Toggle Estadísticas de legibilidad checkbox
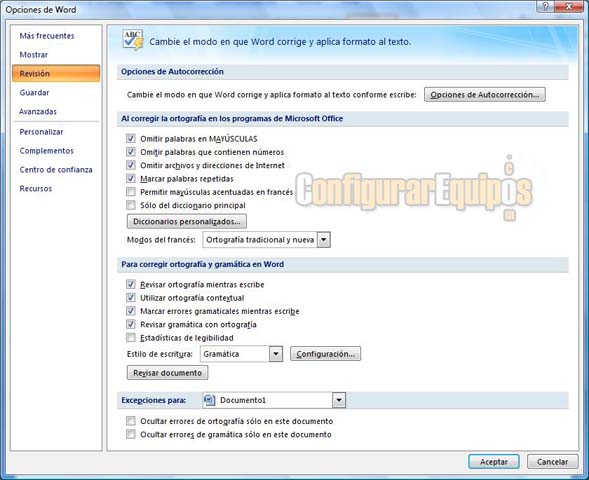 point(131,338)
